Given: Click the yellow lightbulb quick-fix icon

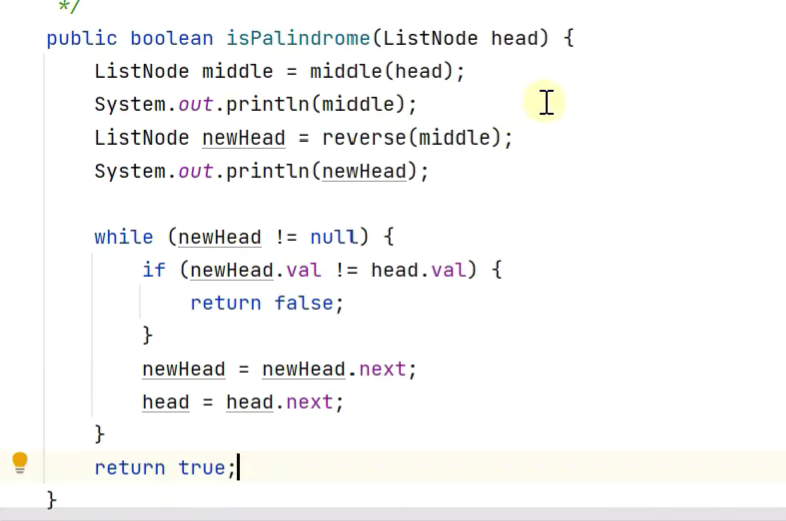Looking at the screenshot, I should (x=20, y=462).
